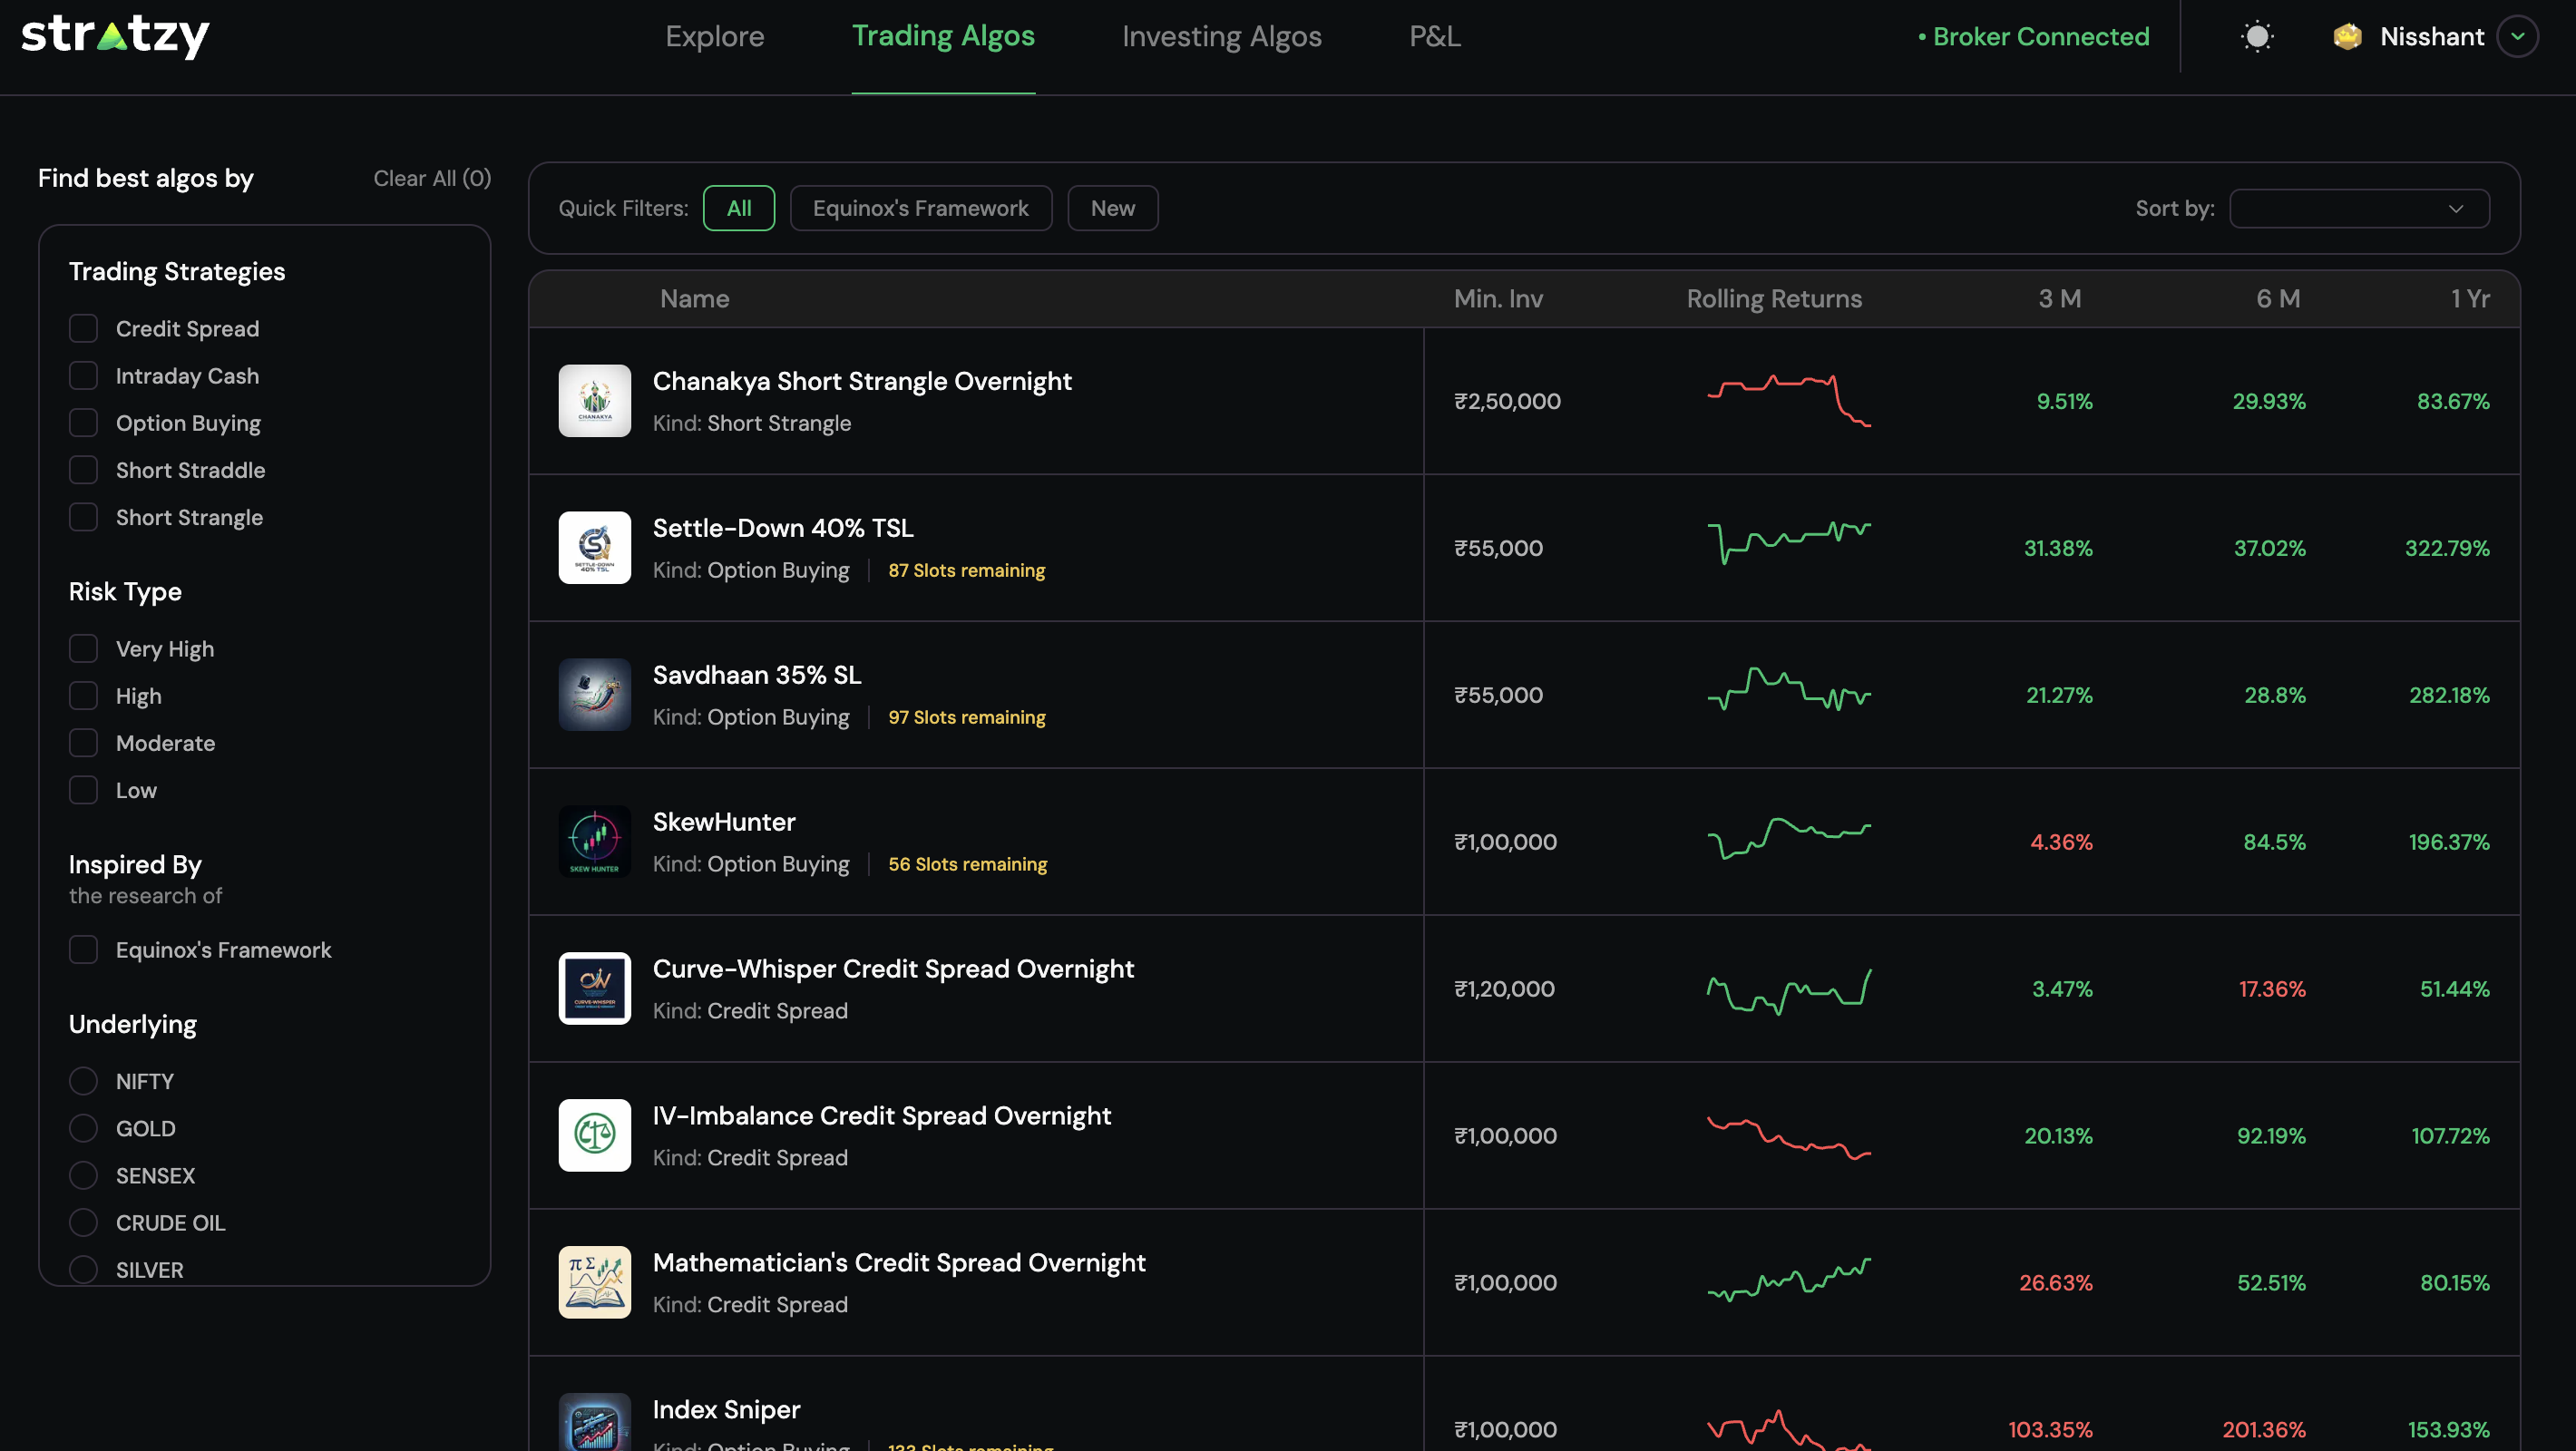This screenshot has width=2576, height=1451.
Task: Click the SkewHunter rolling returns sparkline
Action: coord(1788,840)
